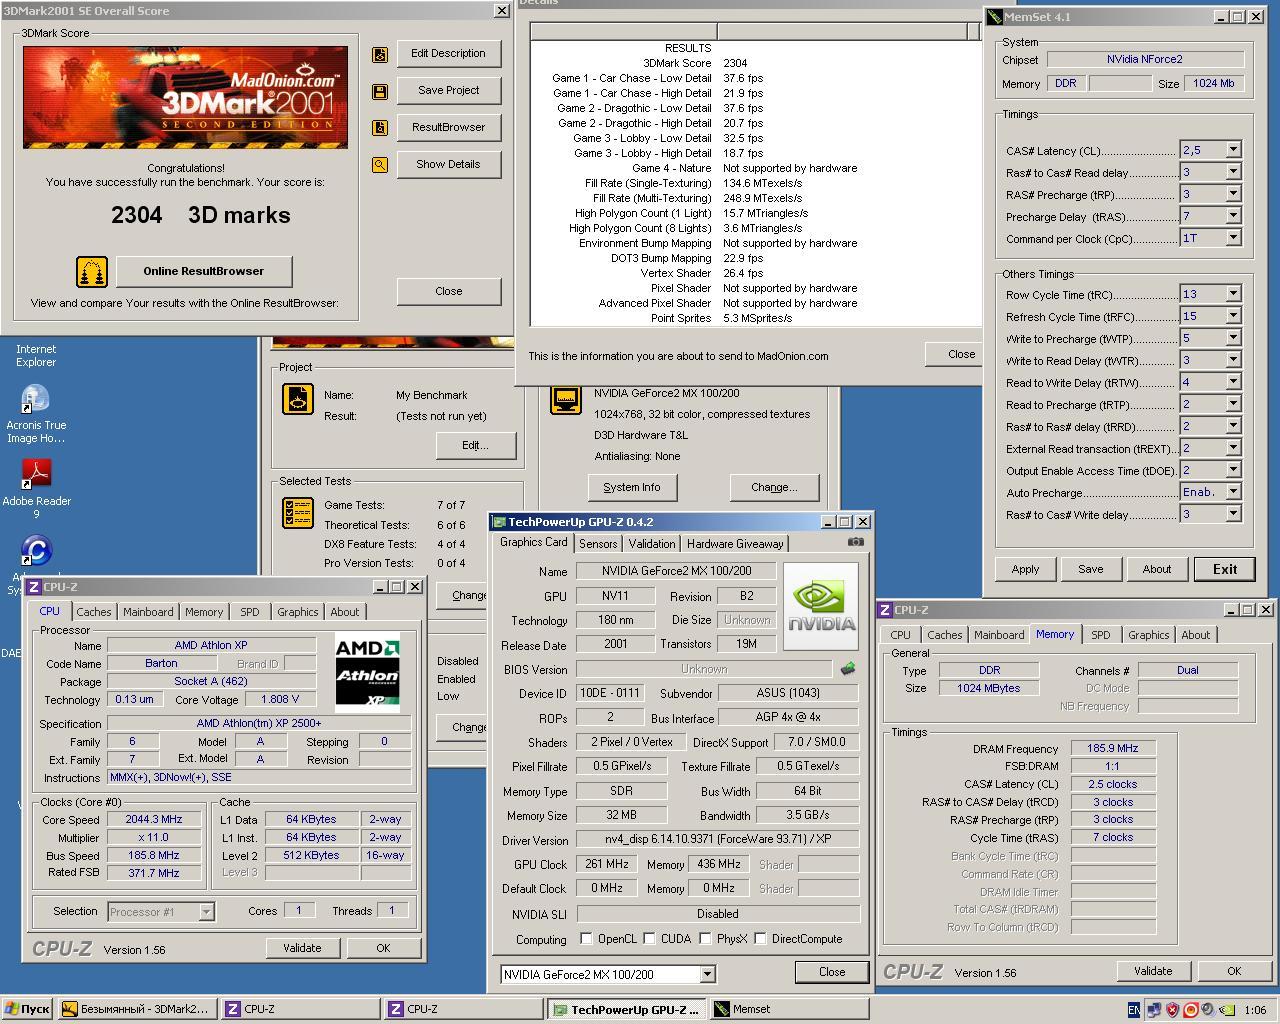The image size is (1280, 1024).
Task: Open the RAS# Precharge (tRP) dropdown
Action: click(1233, 194)
